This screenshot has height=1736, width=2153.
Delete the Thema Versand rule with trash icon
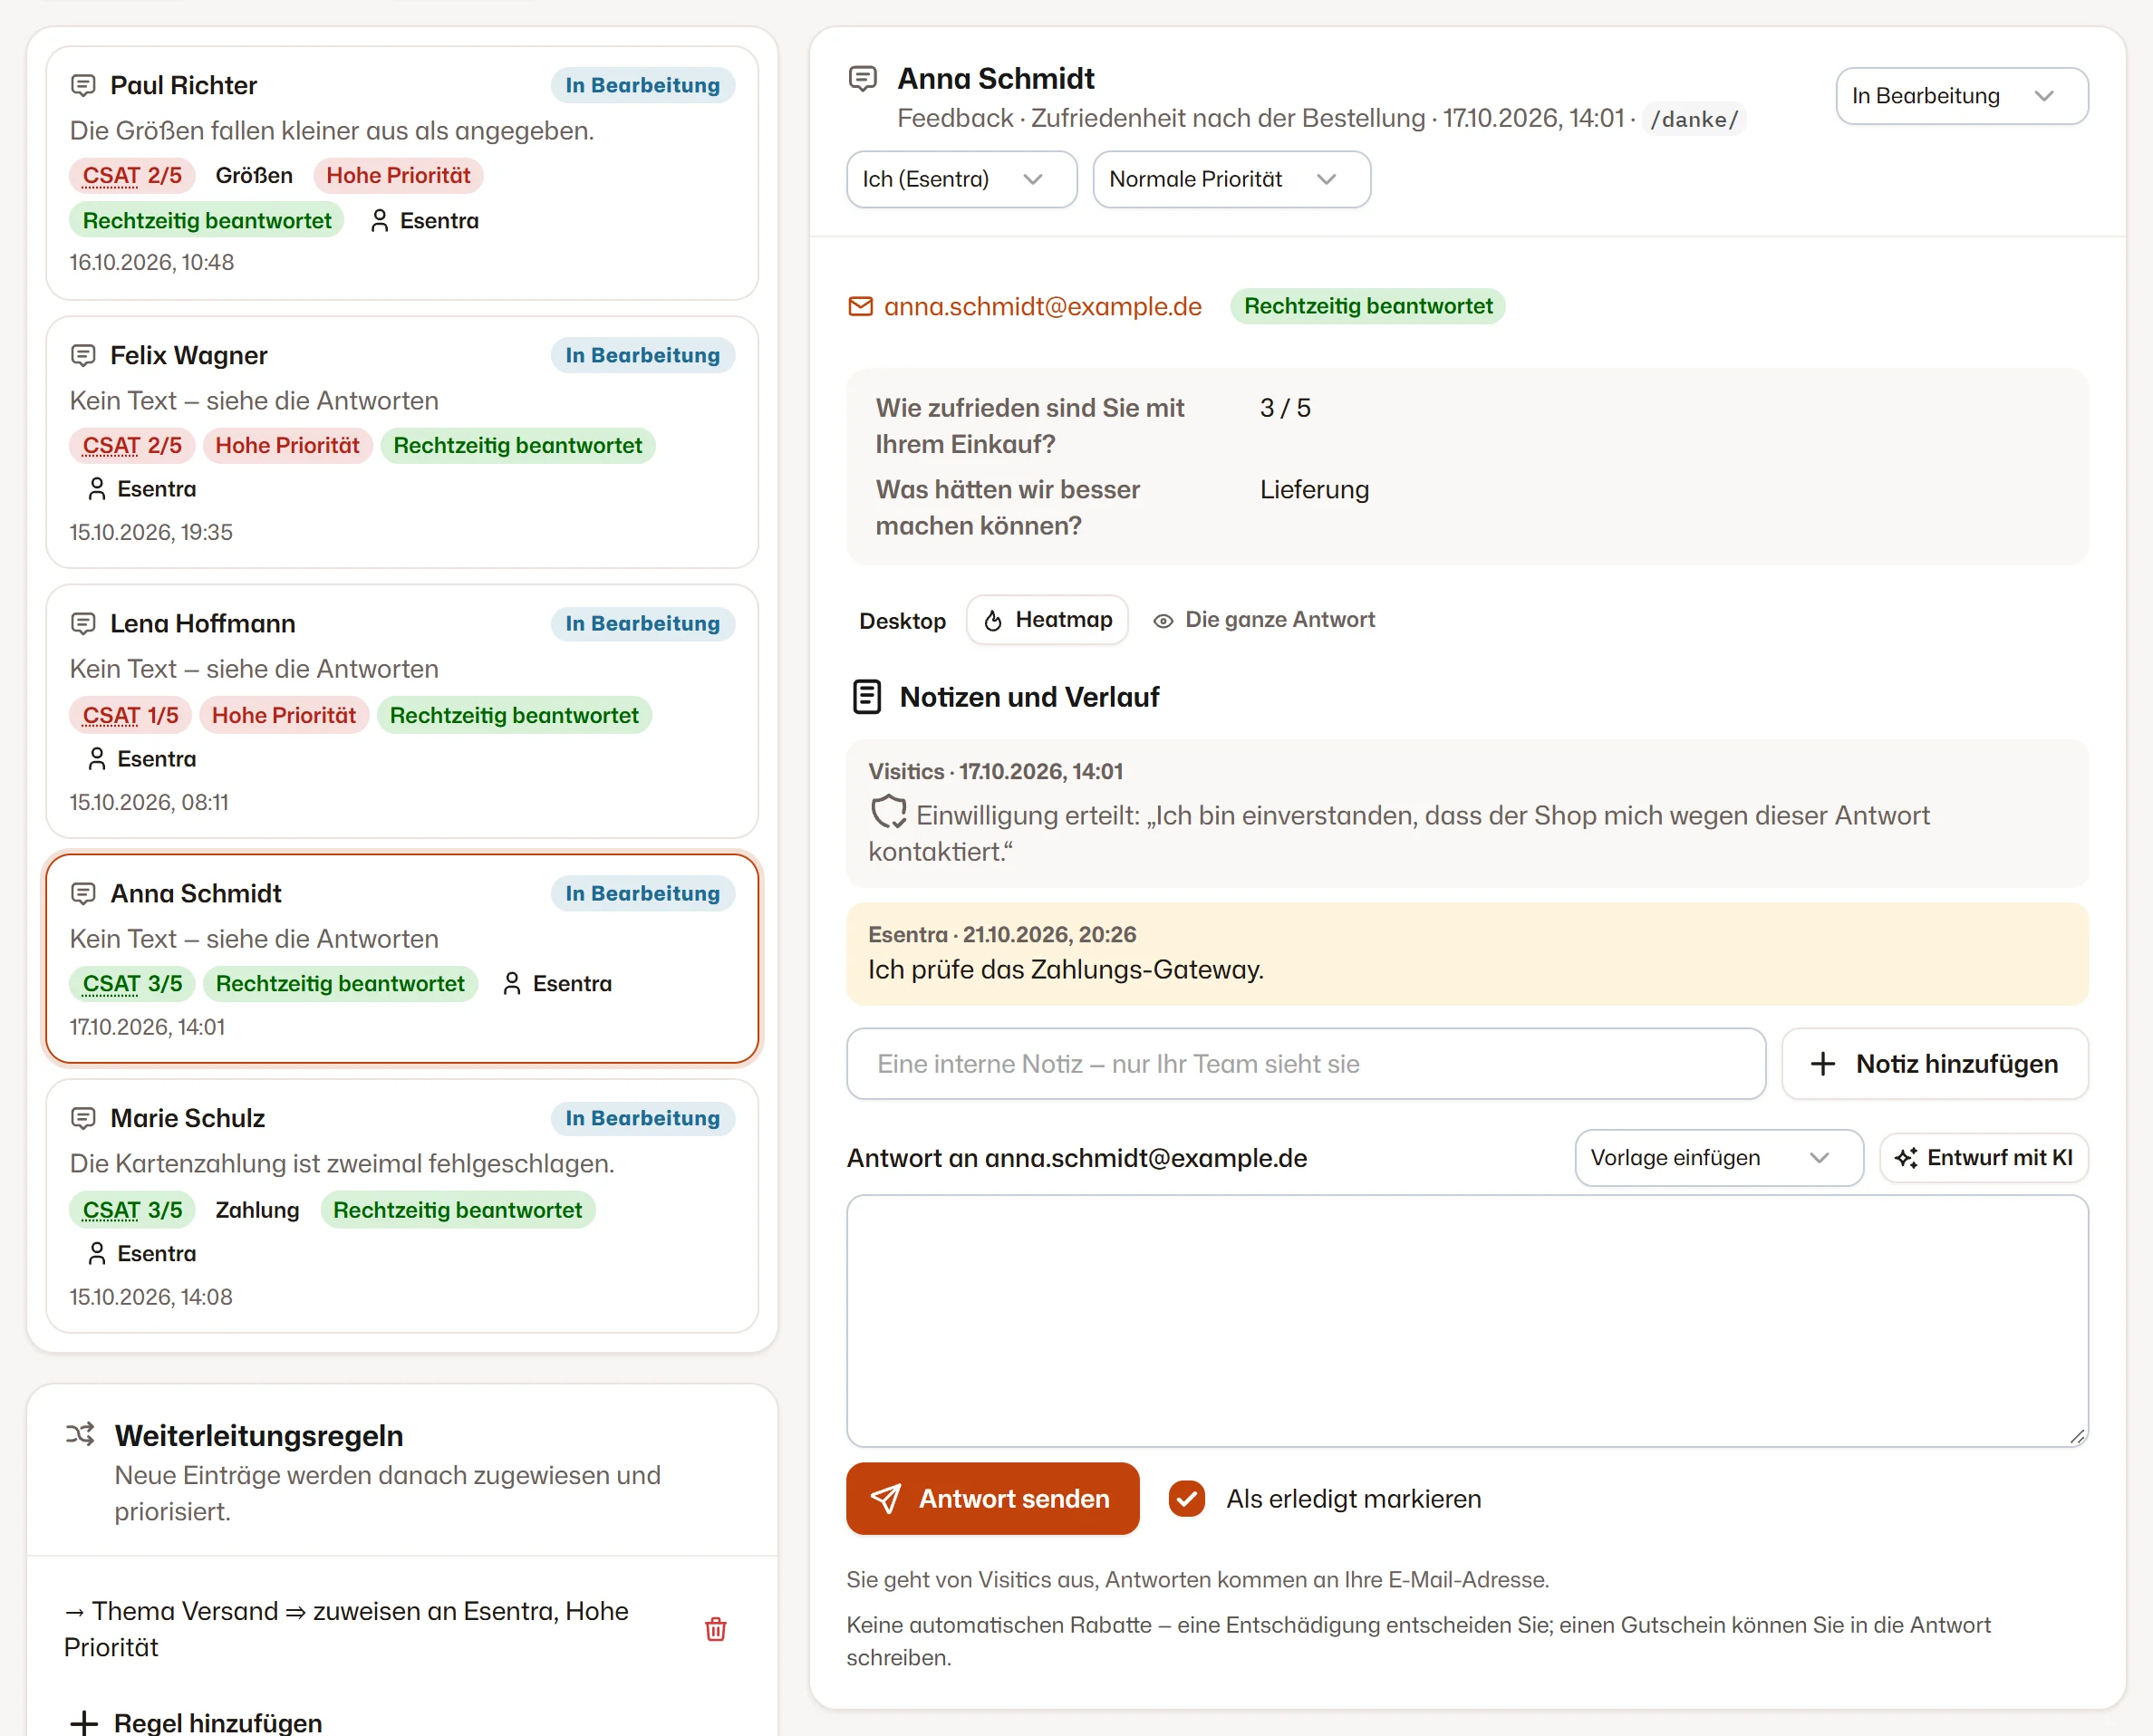point(716,1629)
